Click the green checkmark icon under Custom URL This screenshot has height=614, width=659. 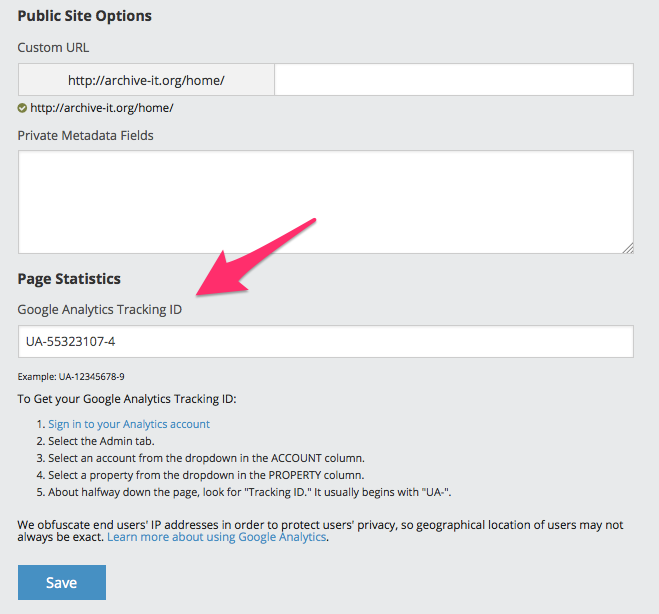(23, 108)
